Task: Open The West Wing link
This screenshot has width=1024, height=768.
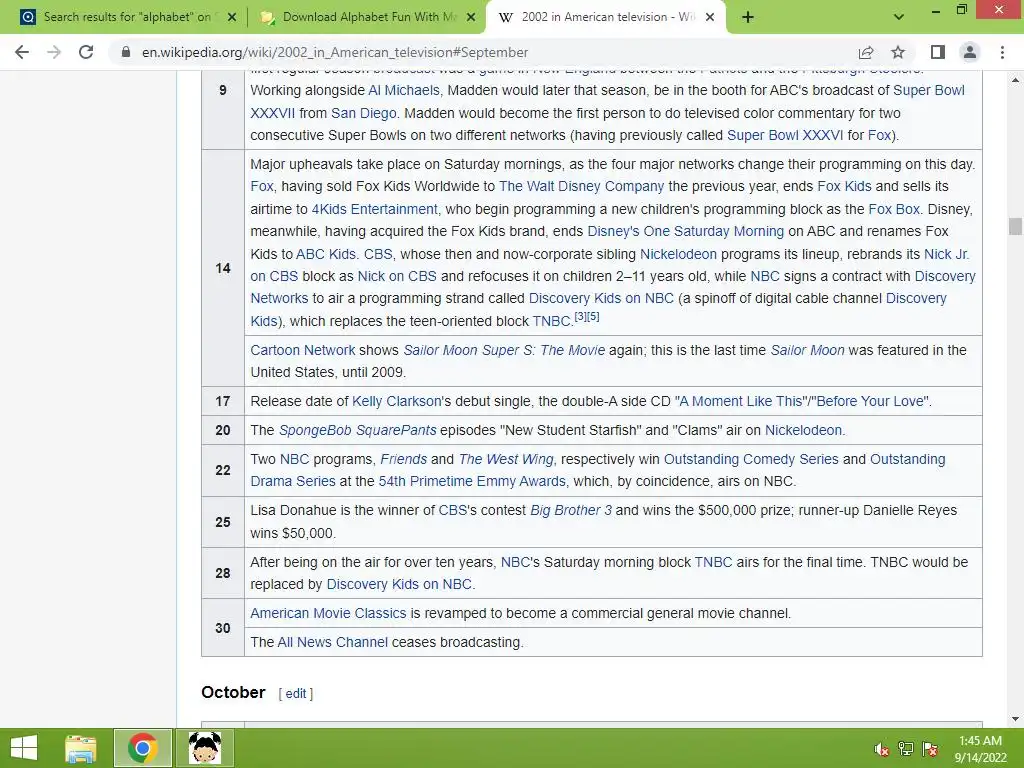Action: 505,459
